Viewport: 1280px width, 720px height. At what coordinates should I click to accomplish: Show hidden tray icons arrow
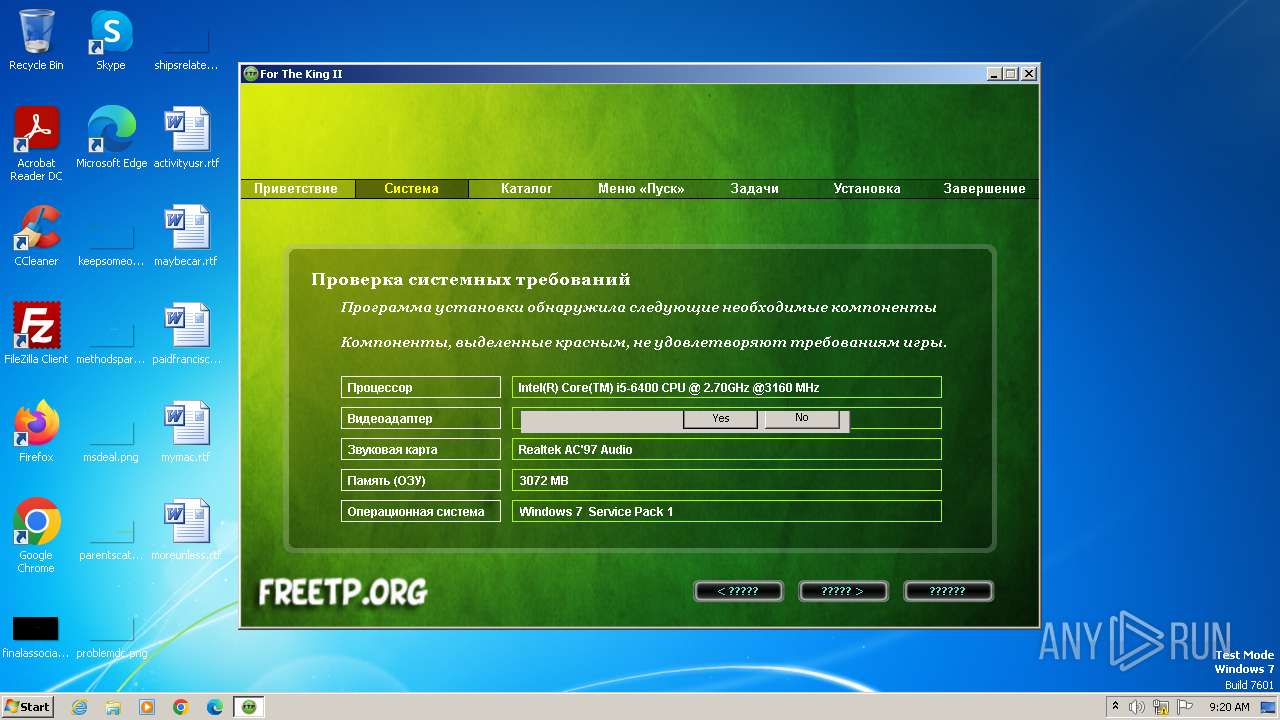[1115, 707]
